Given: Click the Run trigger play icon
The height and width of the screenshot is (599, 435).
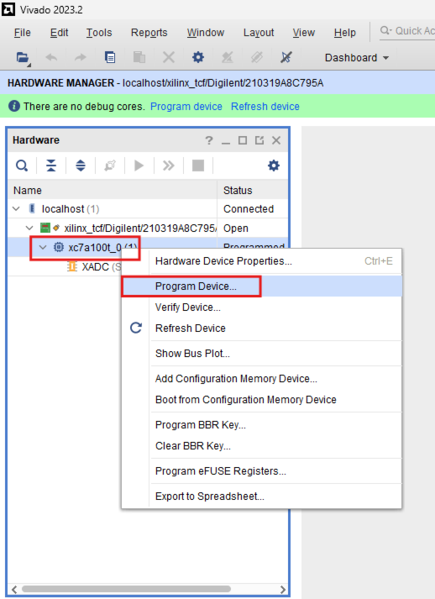Looking at the screenshot, I should pos(139,165).
